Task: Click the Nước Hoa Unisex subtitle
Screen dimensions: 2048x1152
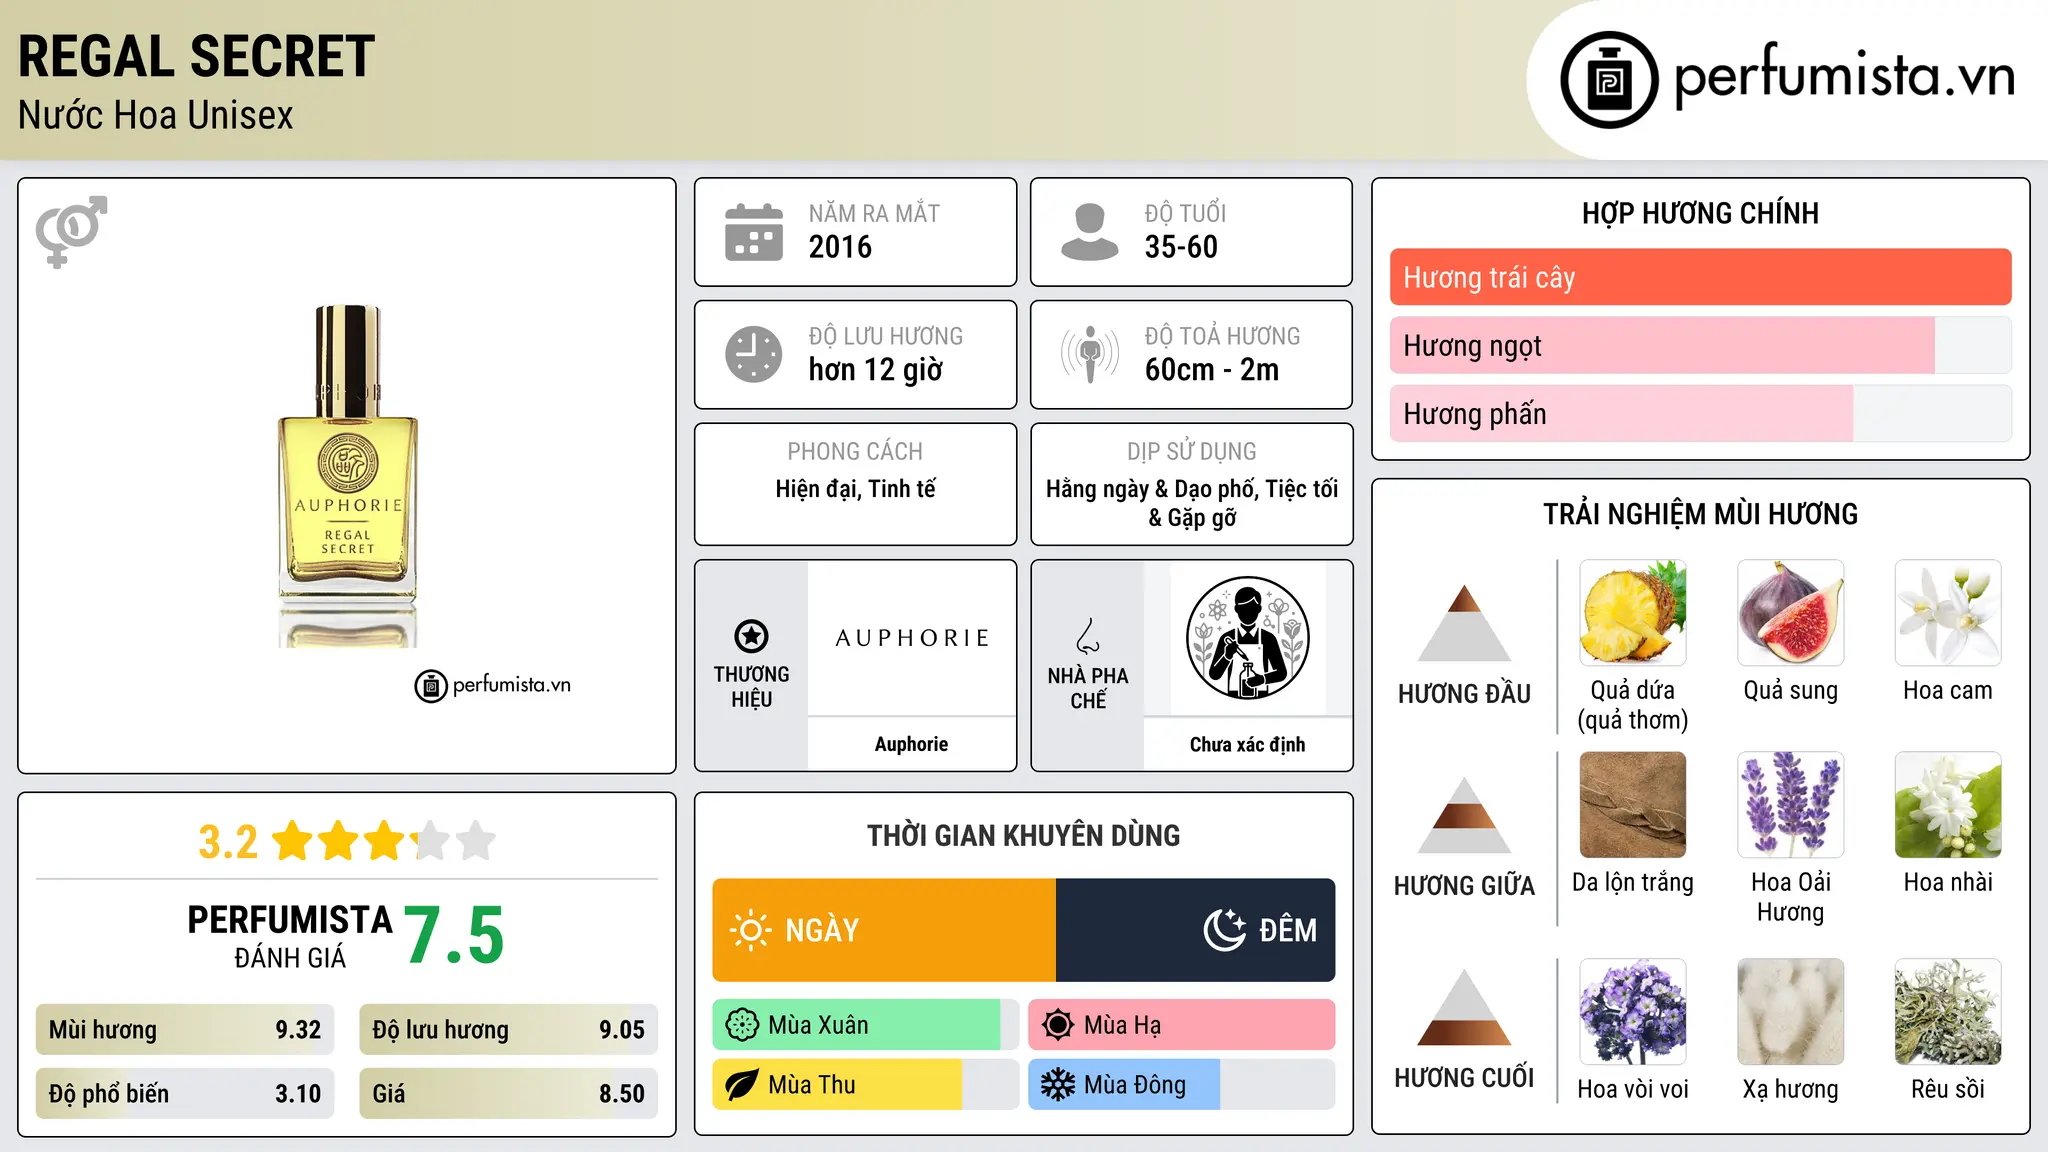Action: [156, 116]
